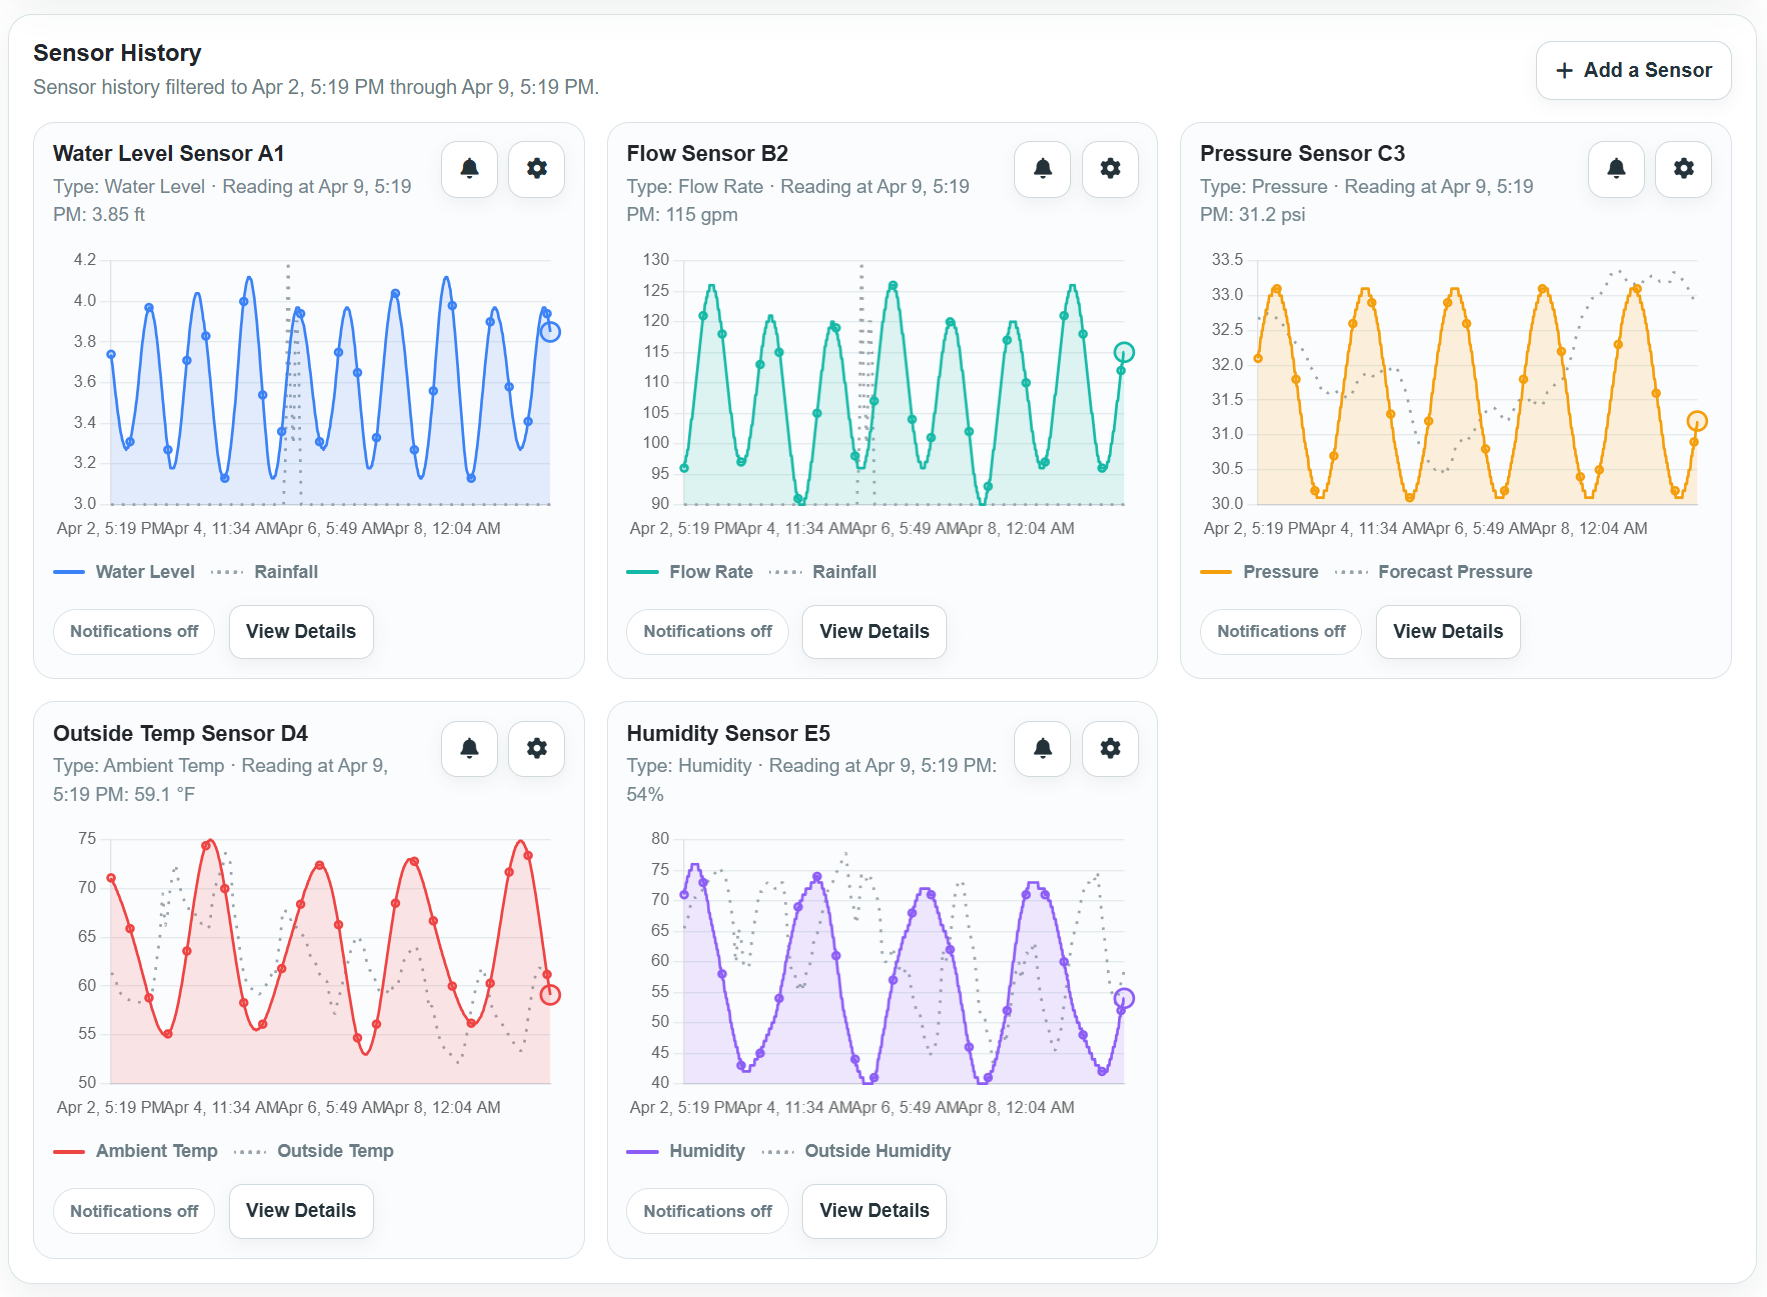The height and width of the screenshot is (1297, 1767).
Task: Toggle Notifications off on Flow Sensor B2
Action: click(707, 632)
